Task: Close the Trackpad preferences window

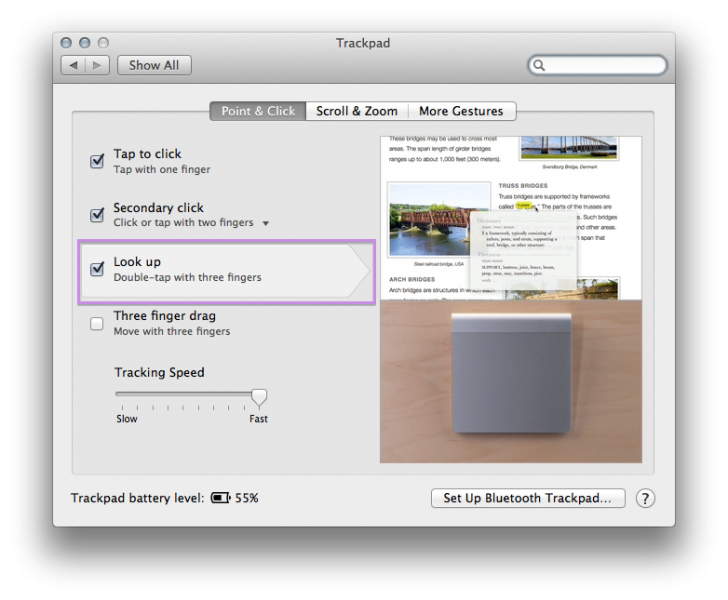Action: coord(66,43)
